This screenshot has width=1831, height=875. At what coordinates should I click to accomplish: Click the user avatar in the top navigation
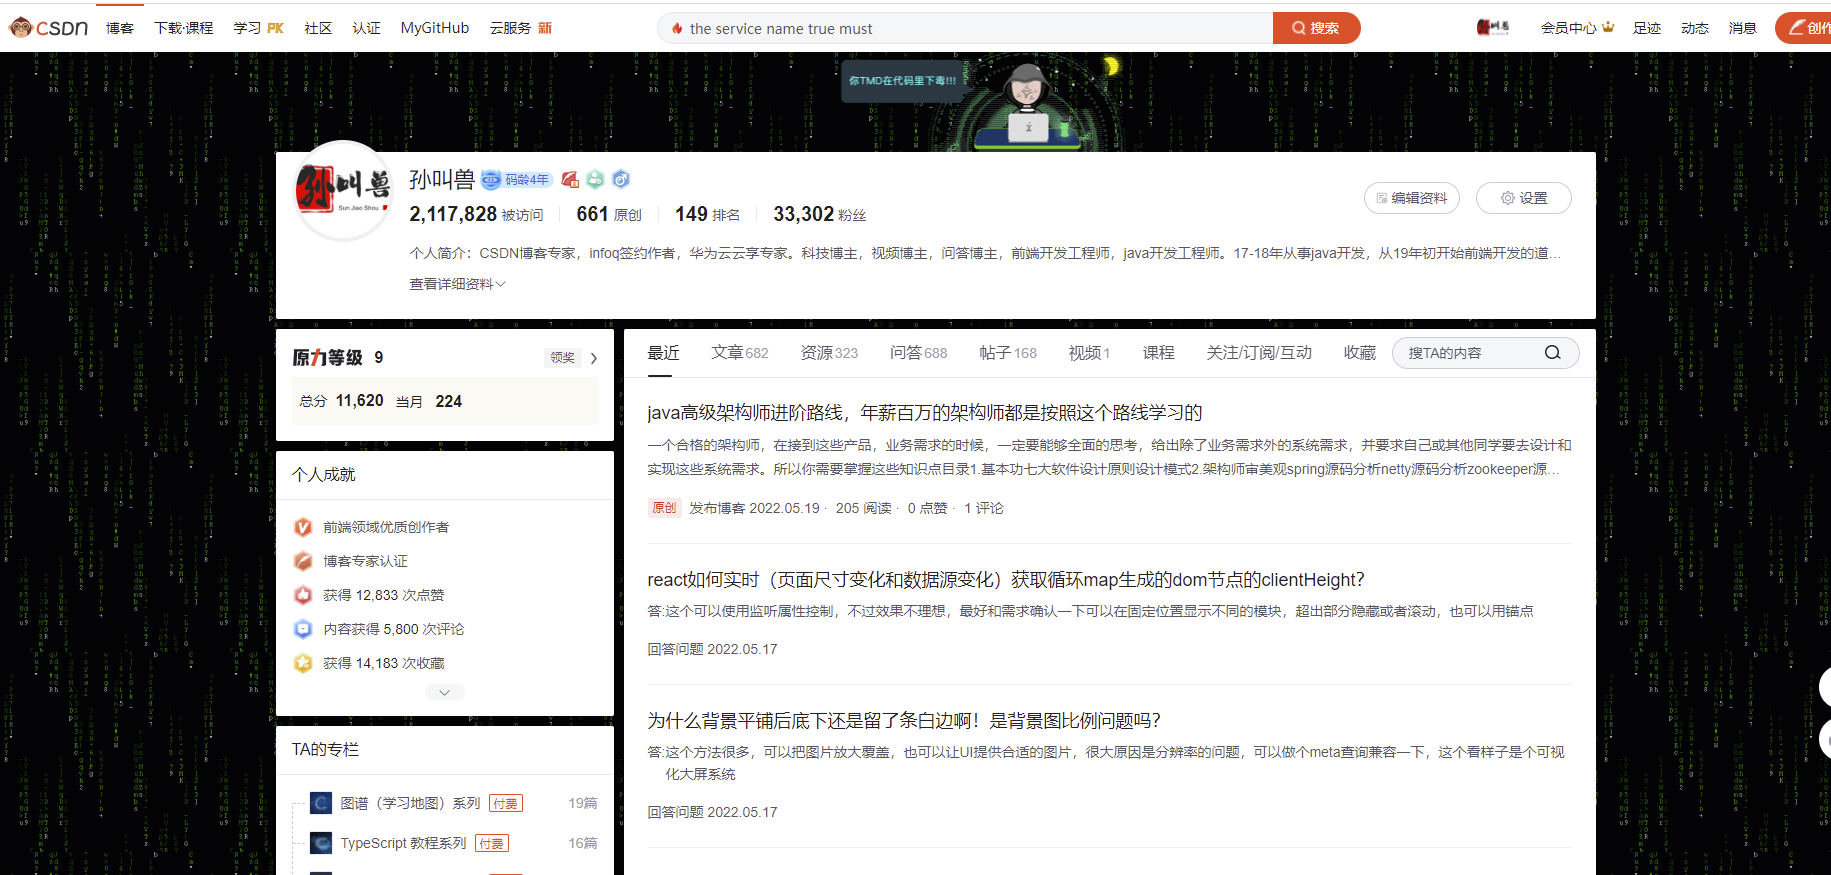click(x=1492, y=28)
